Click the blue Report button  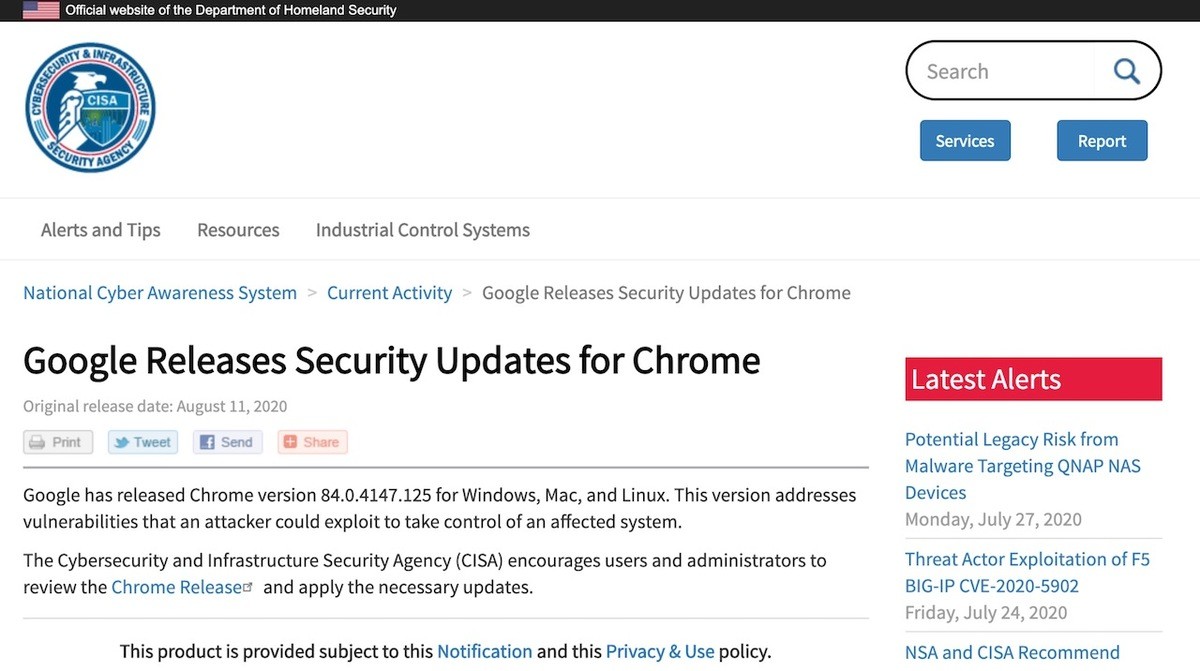pos(1102,141)
